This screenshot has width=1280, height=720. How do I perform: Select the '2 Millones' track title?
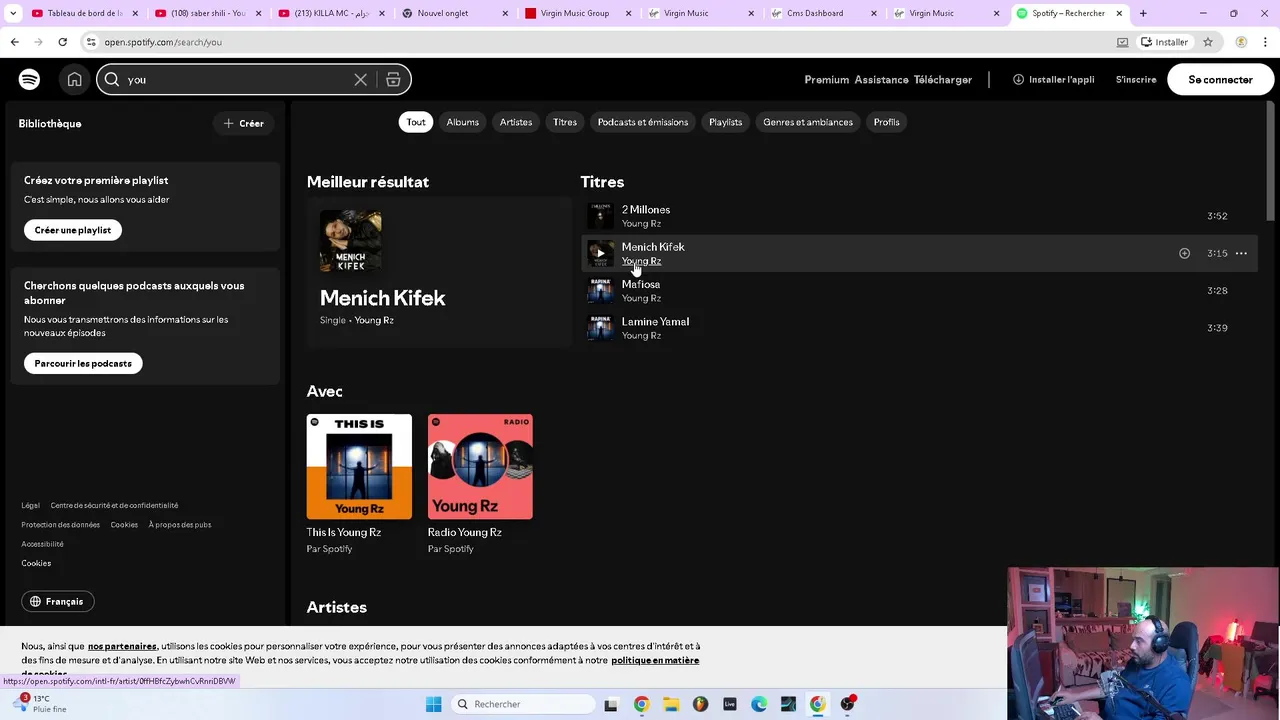tap(646, 210)
